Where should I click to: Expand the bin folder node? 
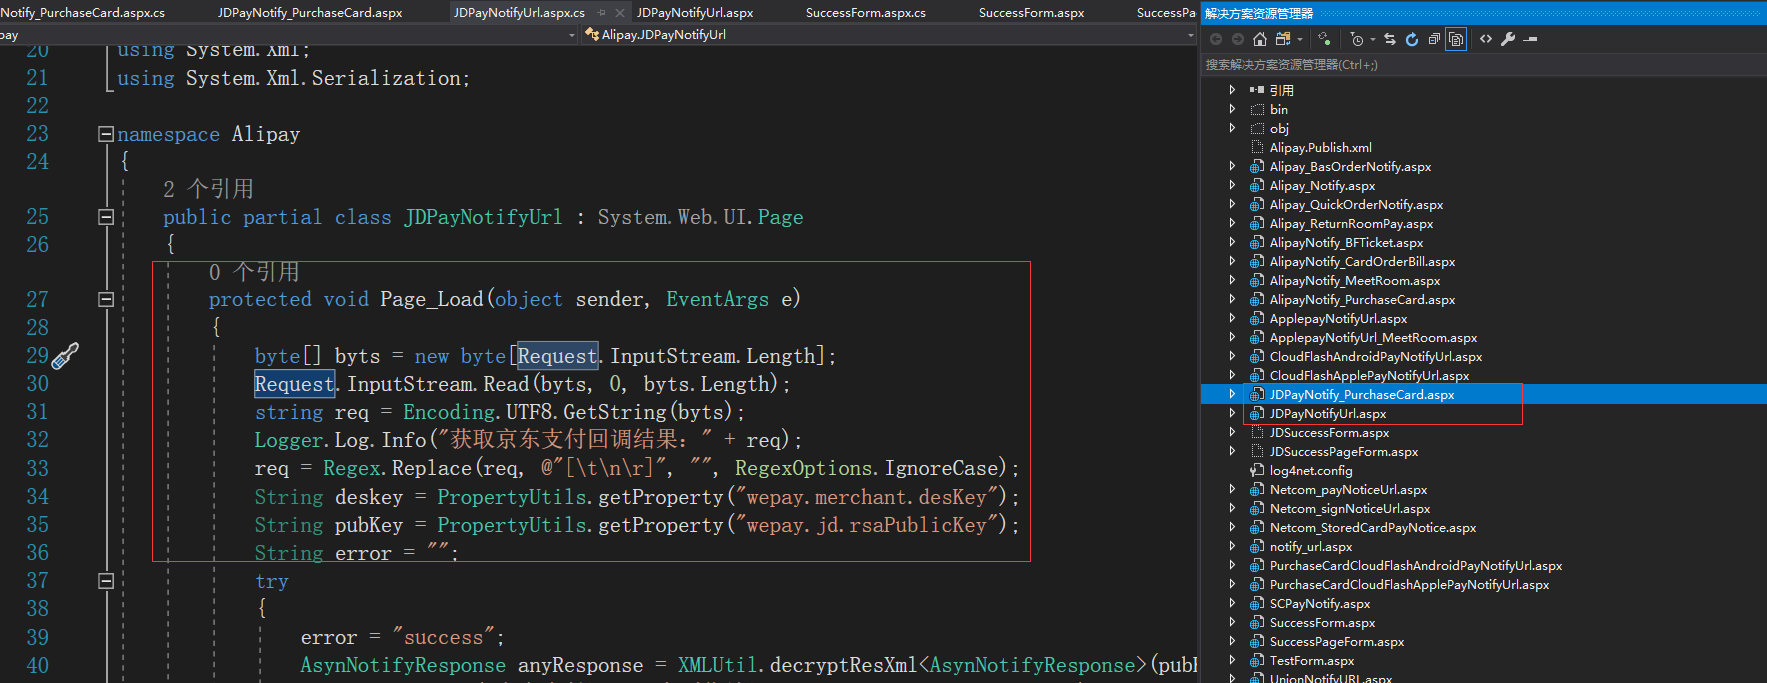1232,109
